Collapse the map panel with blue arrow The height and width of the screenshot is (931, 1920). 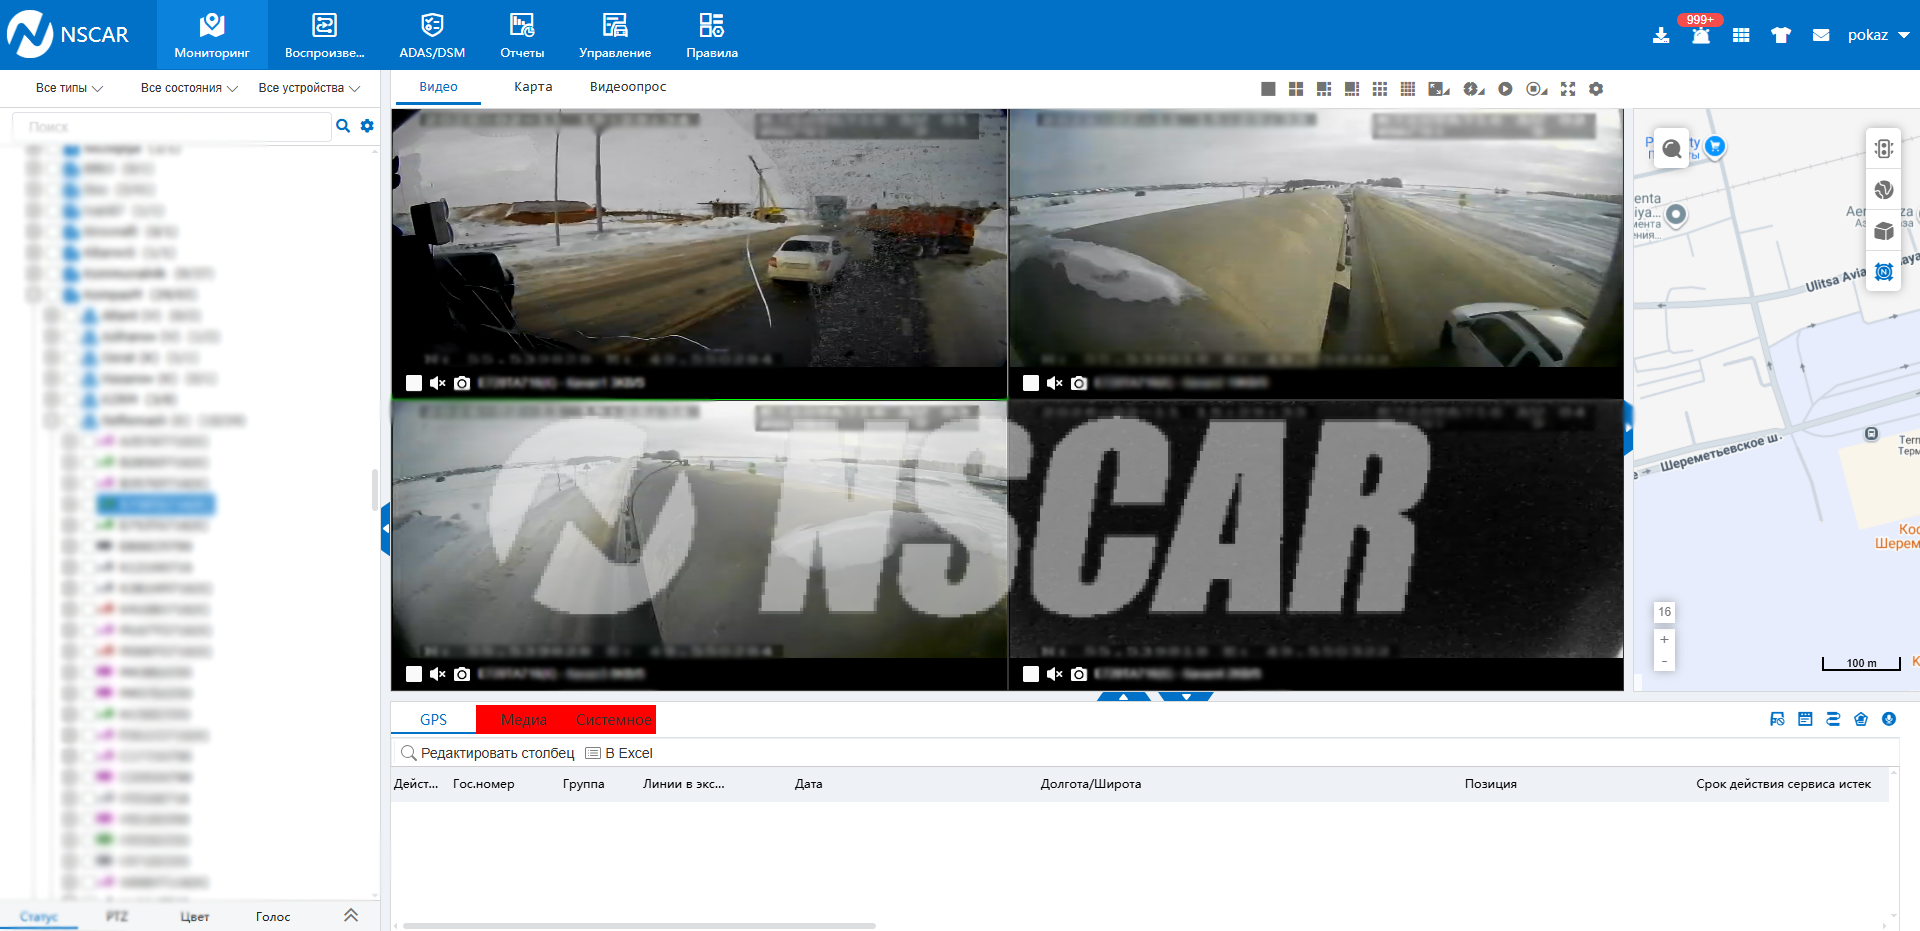point(1628,428)
